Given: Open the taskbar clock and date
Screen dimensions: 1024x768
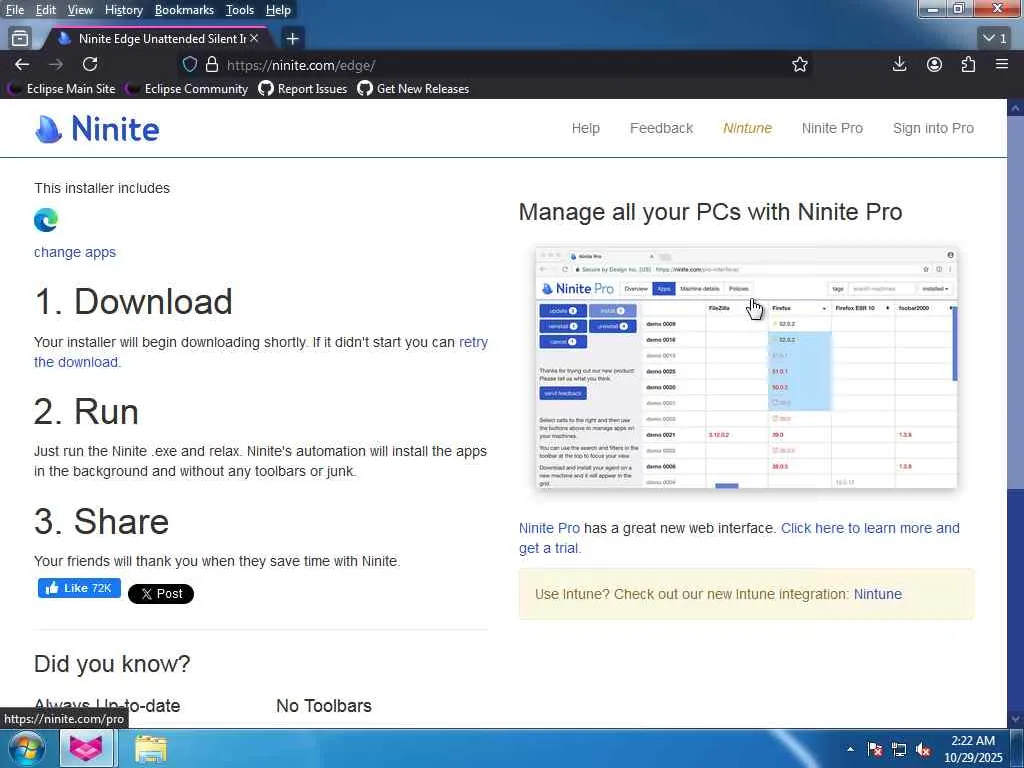Looking at the screenshot, I should [973, 749].
